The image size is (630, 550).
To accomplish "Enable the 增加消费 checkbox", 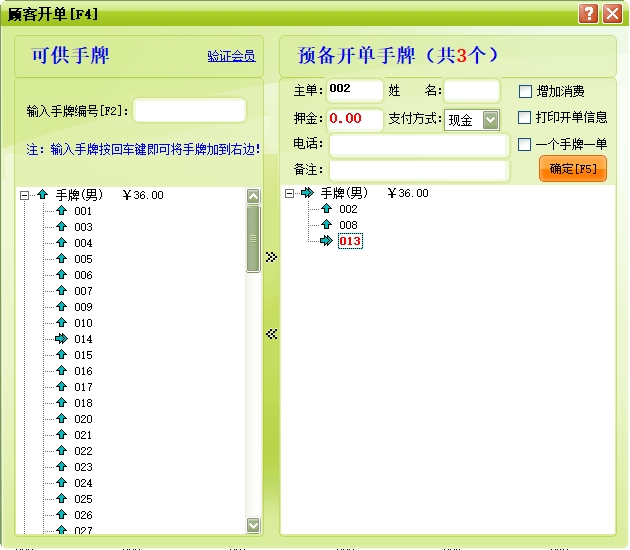I will click(525, 91).
